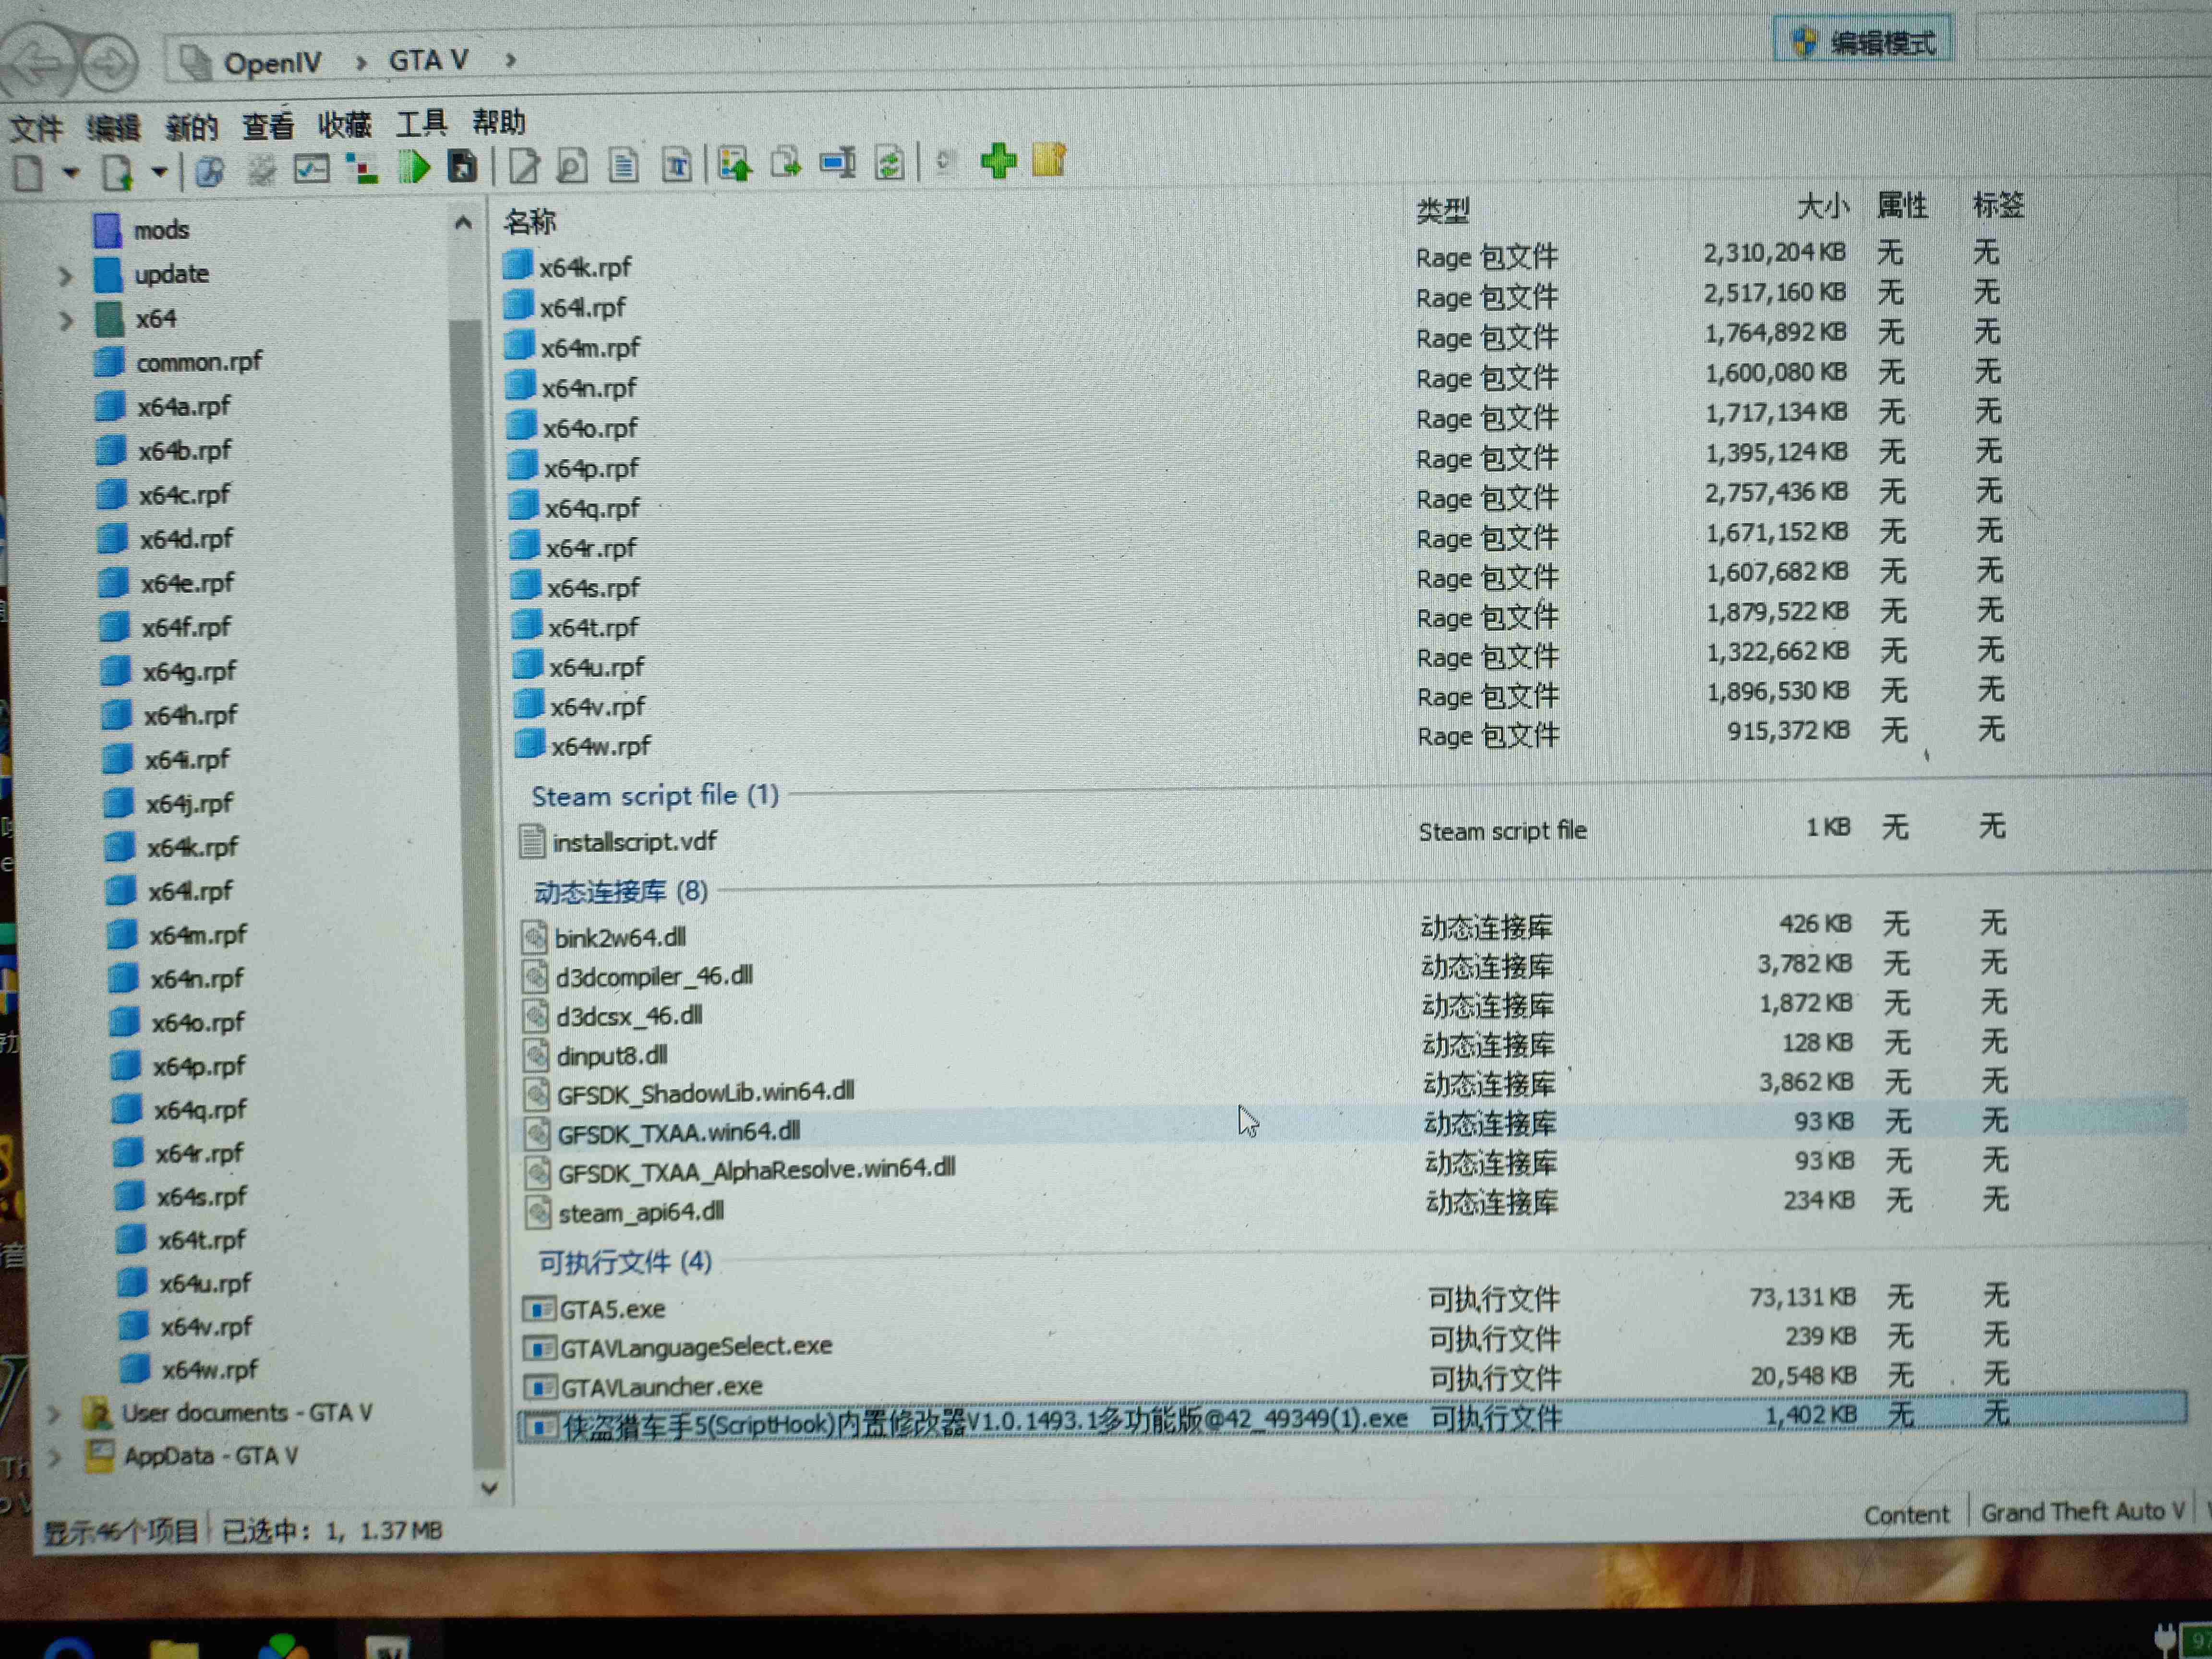Sort by the 属性 column header
Screen dimensions: 2212x1659
tap(1902, 205)
